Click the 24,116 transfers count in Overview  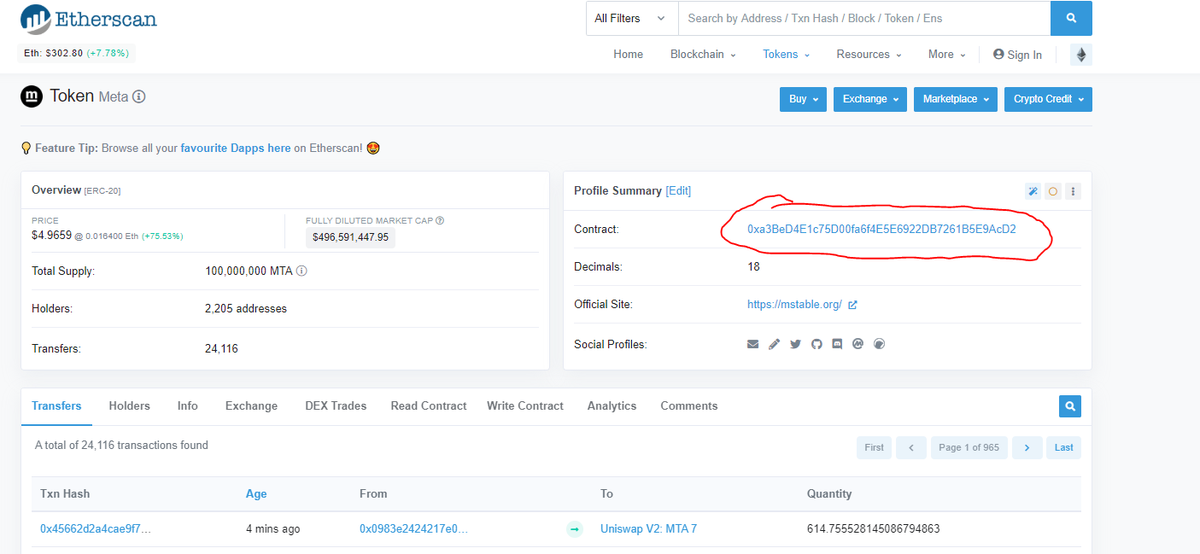221,349
